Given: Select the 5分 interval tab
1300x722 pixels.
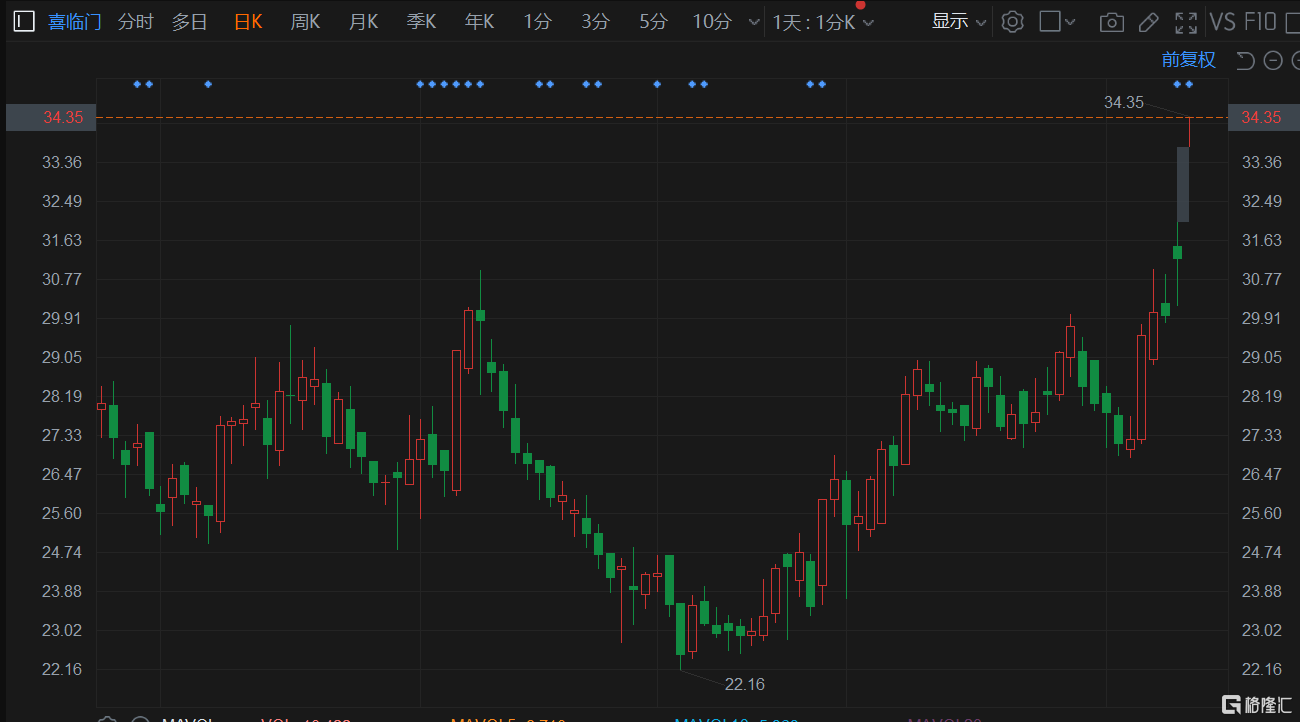Looking at the screenshot, I should [653, 21].
